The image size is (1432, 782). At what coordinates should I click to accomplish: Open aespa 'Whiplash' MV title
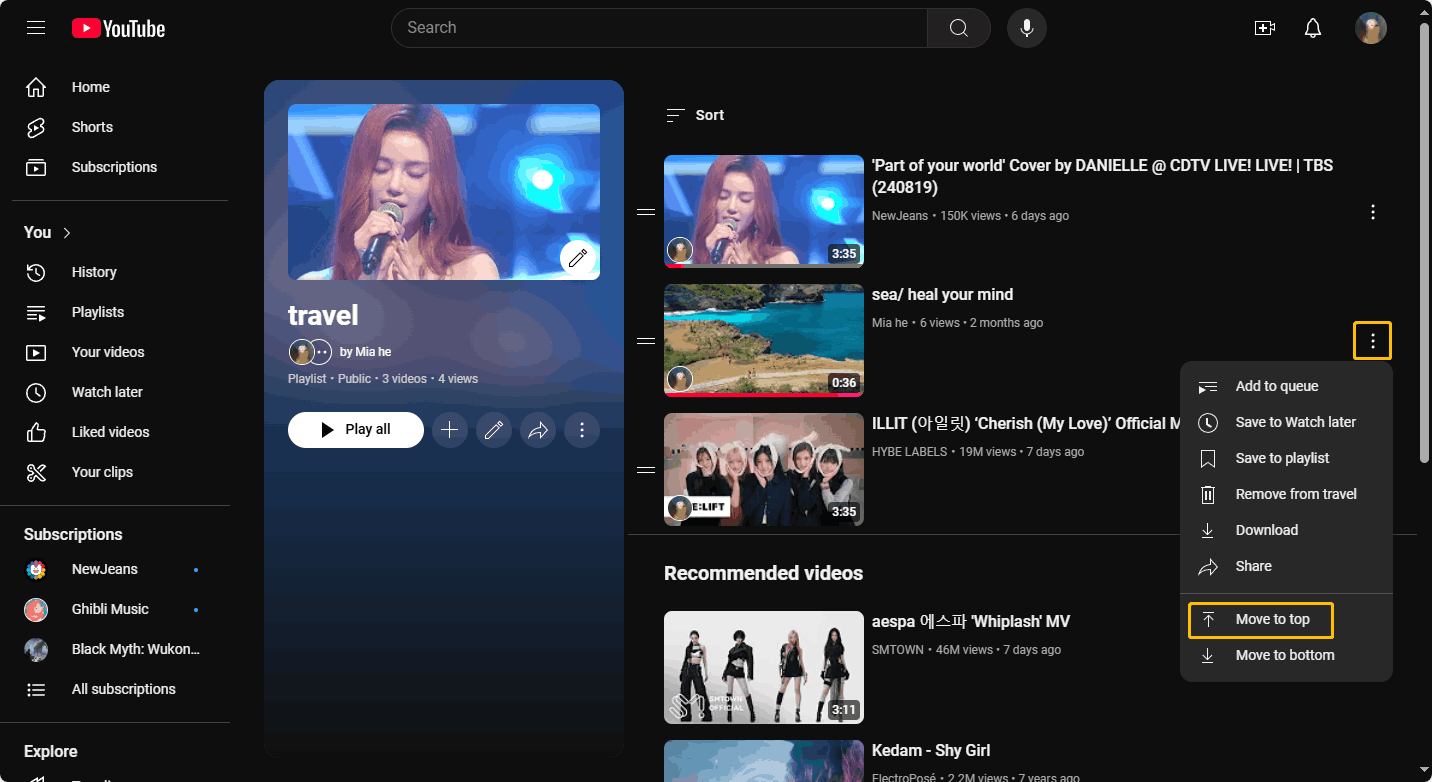pos(971,622)
